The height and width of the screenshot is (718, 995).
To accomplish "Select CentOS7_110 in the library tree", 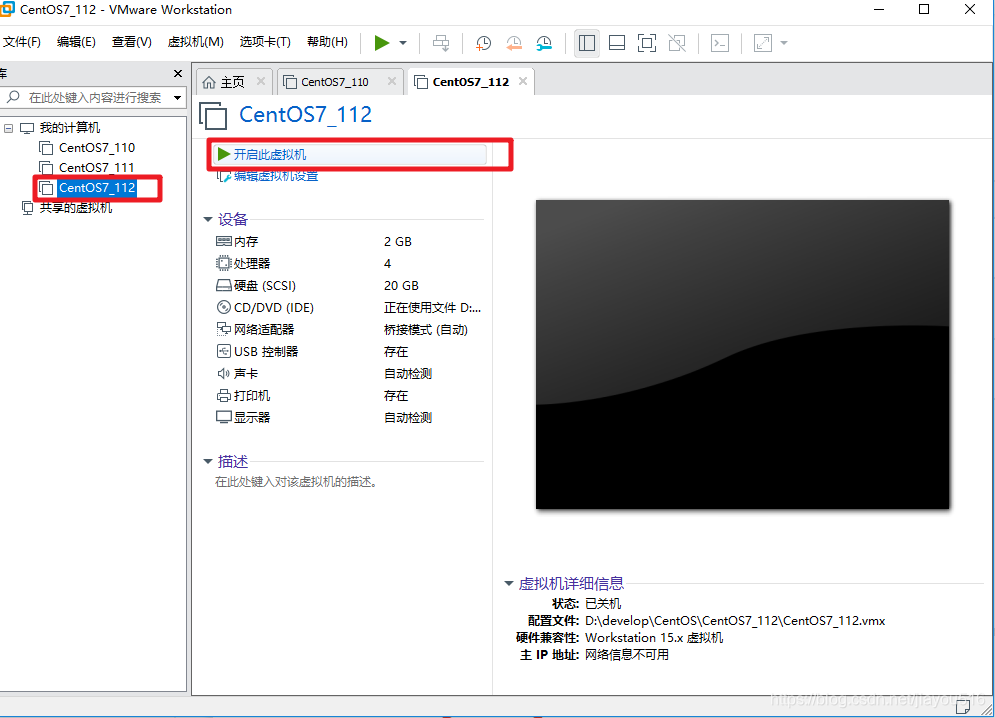I will click(96, 148).
